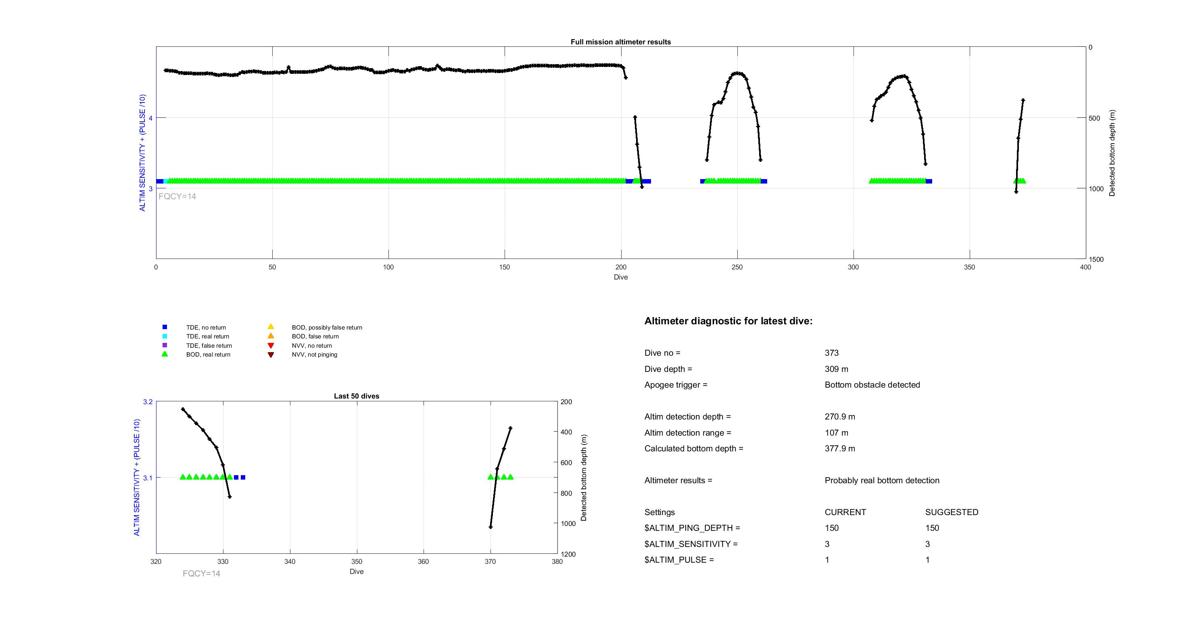This screenshot has height=622, width=1200.
Task: Click the x-axis tick 350 on Last 50 dives plot
Action: coord(356,562)
